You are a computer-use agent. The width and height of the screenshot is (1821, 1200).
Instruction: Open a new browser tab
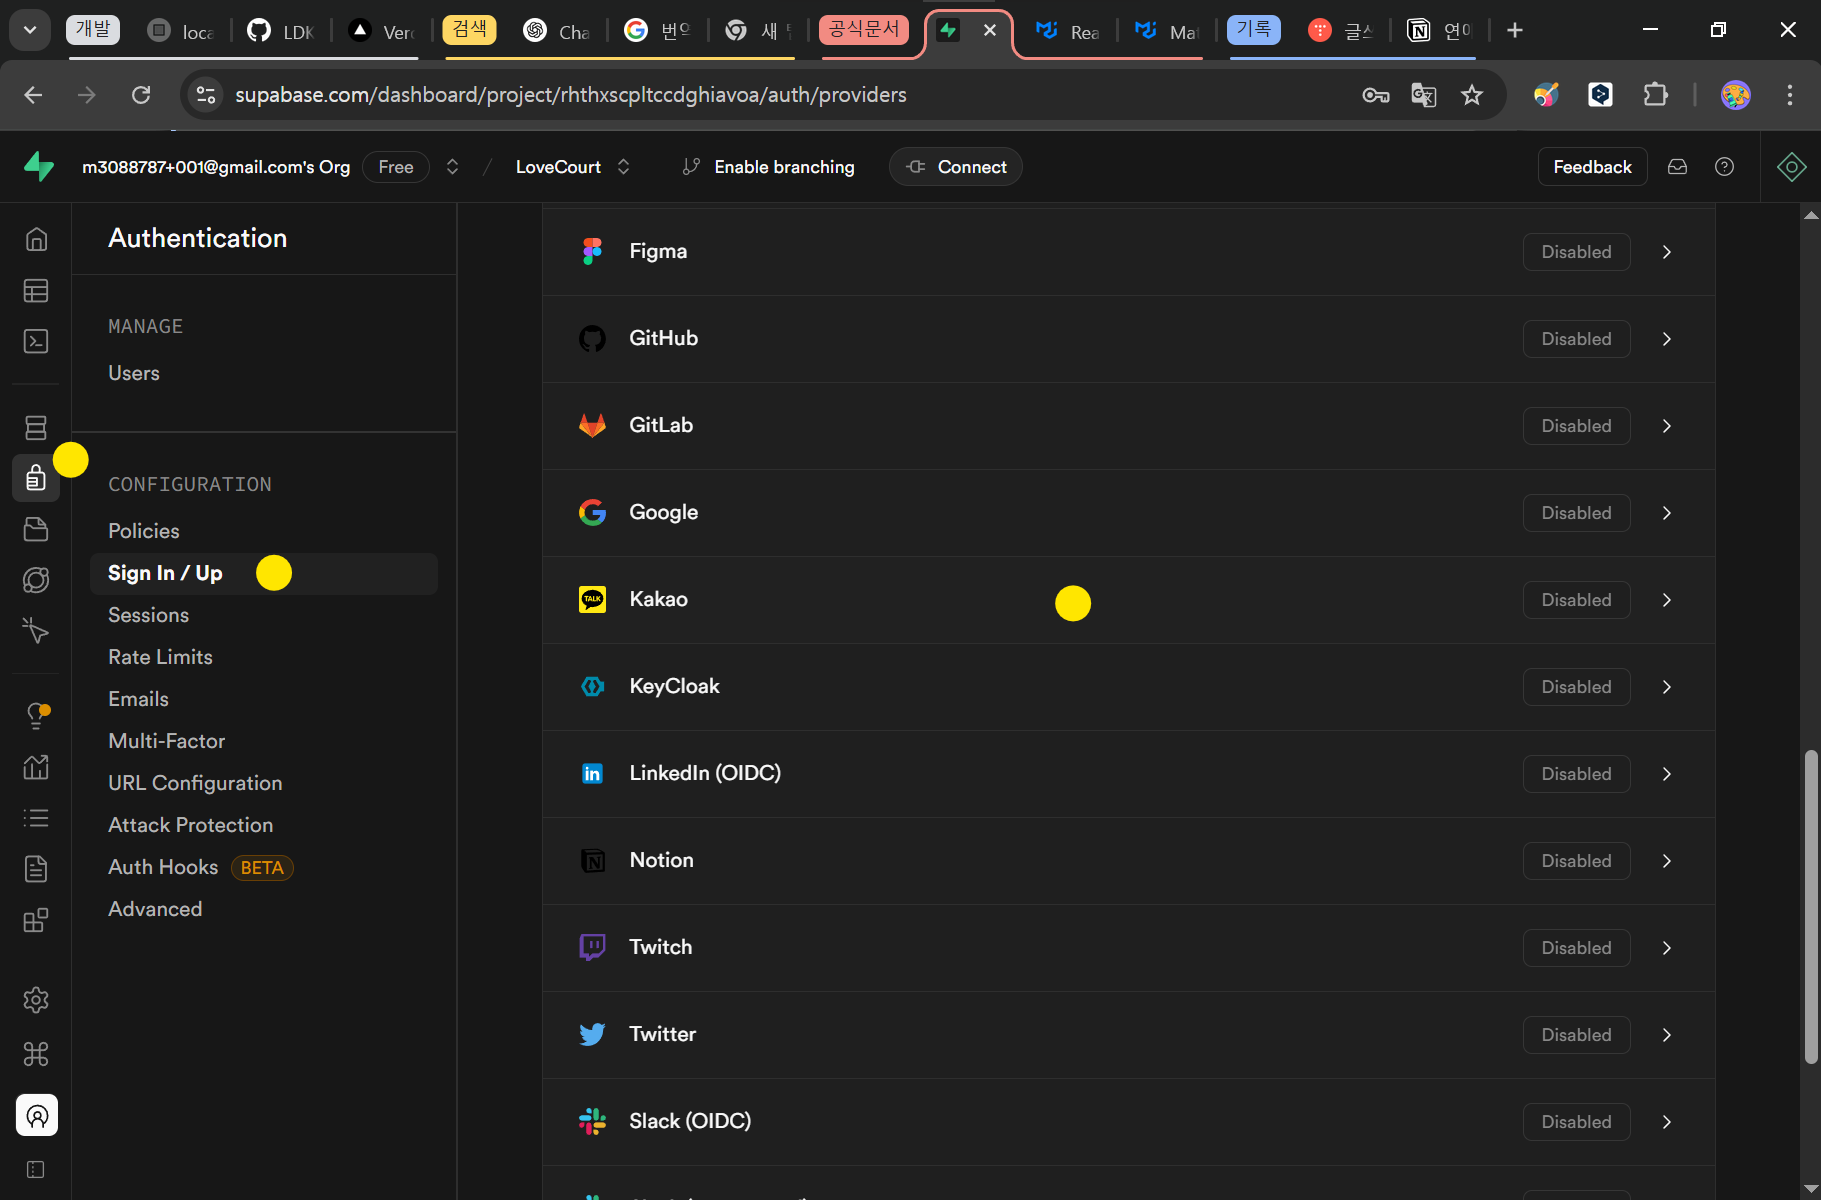pos(1515,31)
